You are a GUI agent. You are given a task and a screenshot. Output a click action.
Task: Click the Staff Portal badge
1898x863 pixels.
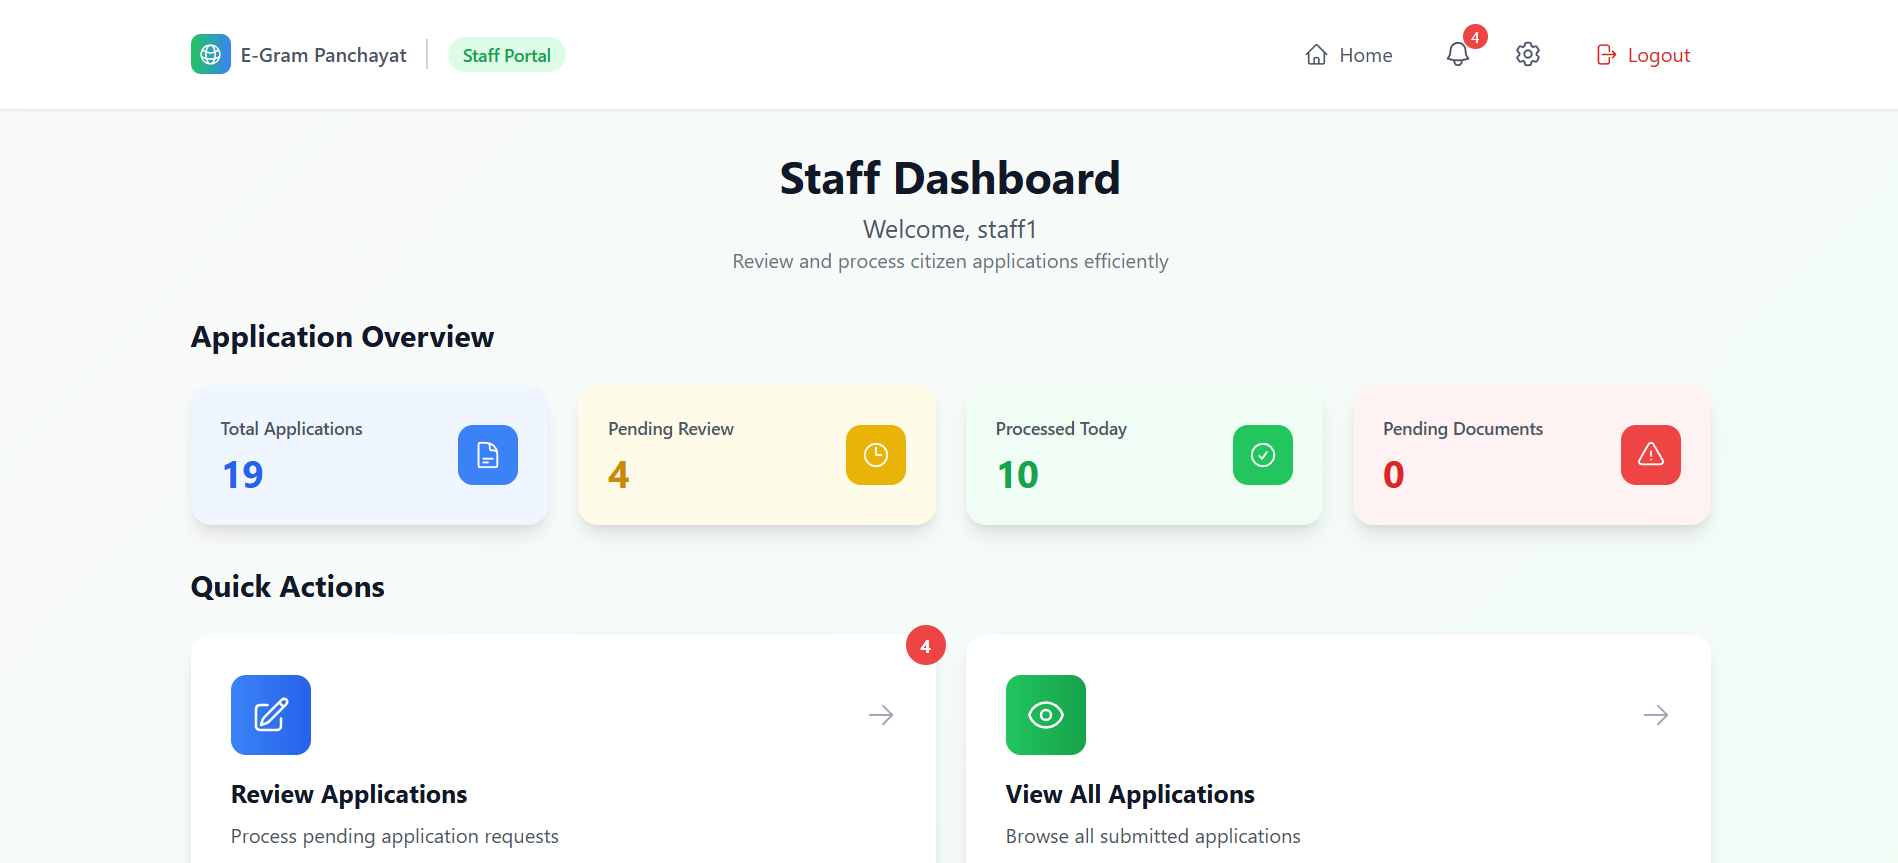point(507,55)
